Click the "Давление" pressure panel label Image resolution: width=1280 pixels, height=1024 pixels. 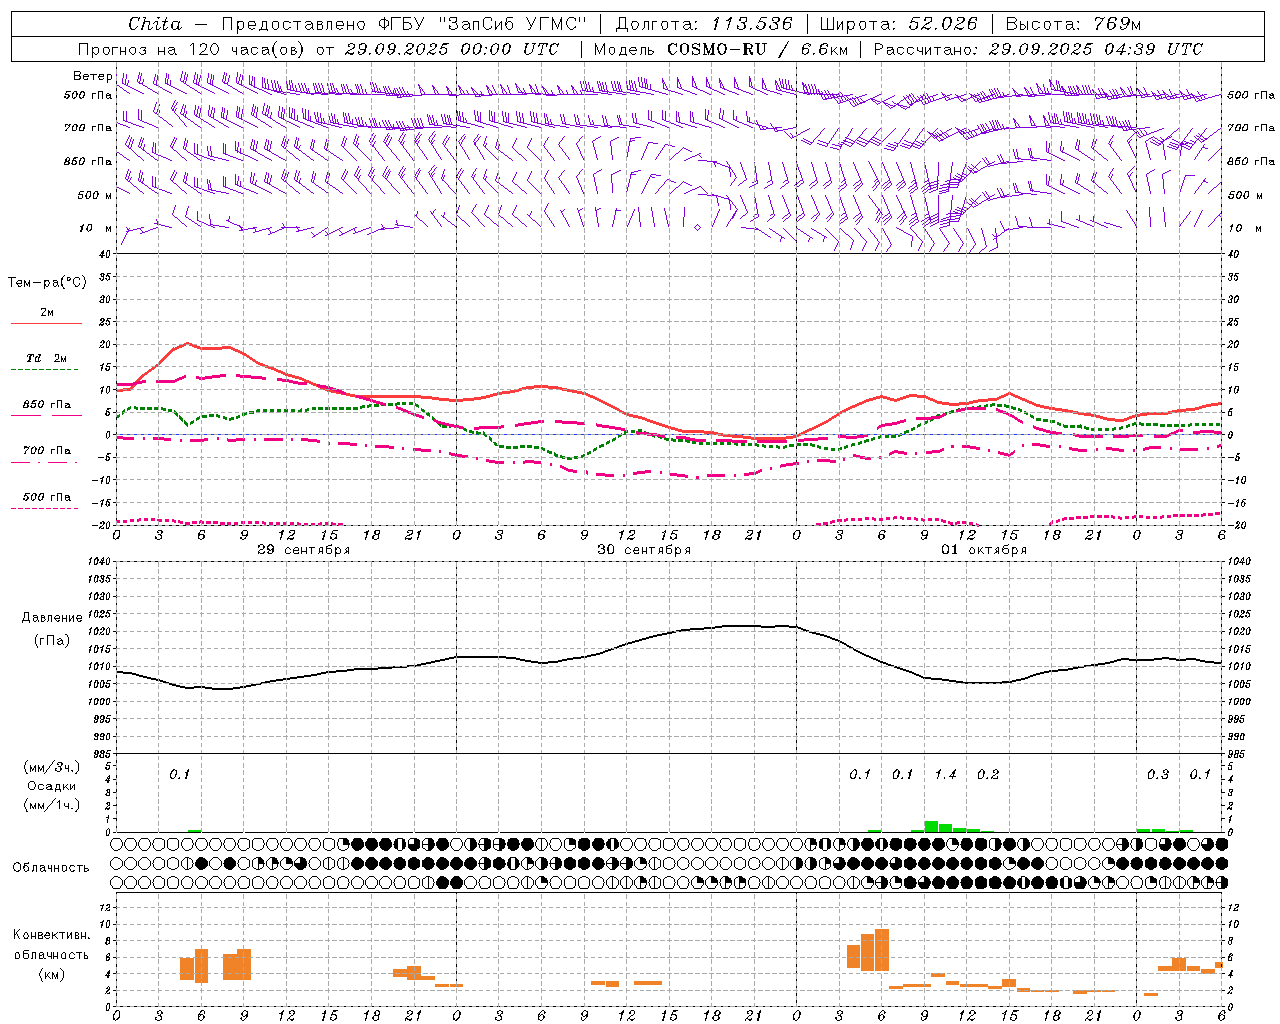(52, 618)
